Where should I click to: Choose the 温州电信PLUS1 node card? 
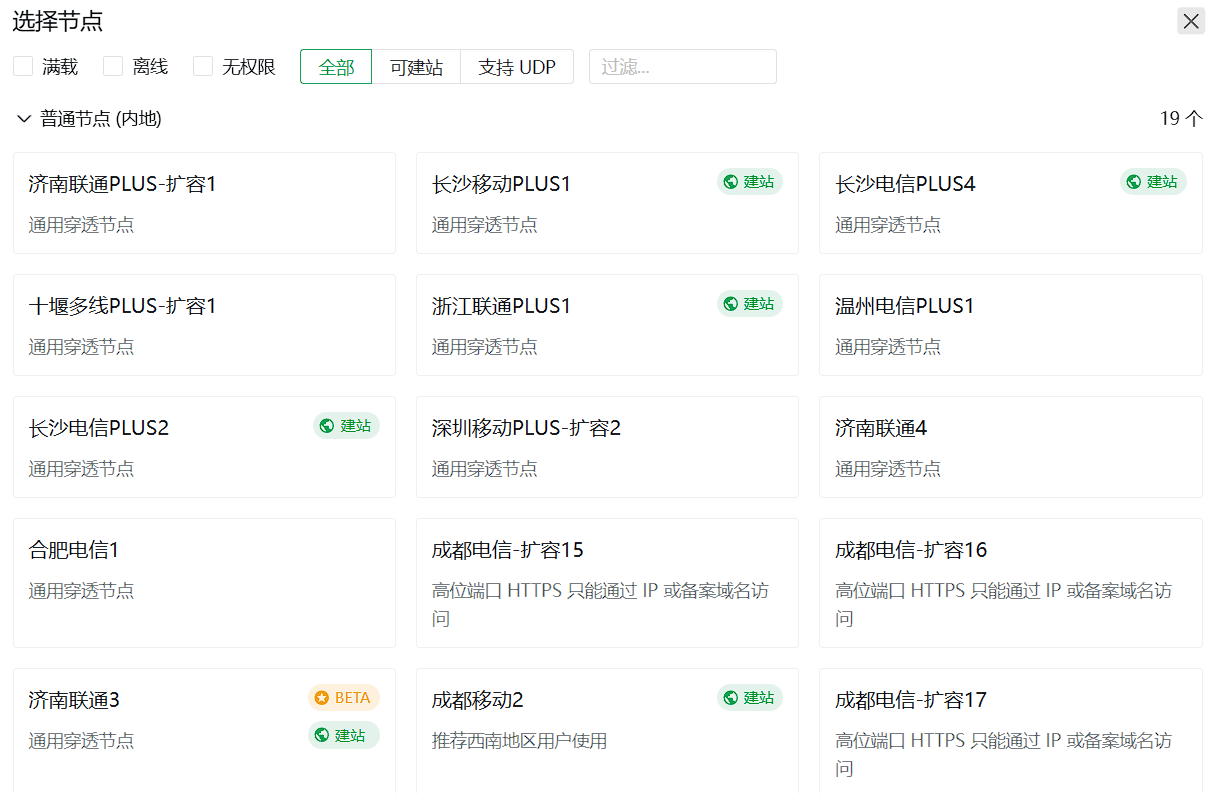click(1010, 325)
